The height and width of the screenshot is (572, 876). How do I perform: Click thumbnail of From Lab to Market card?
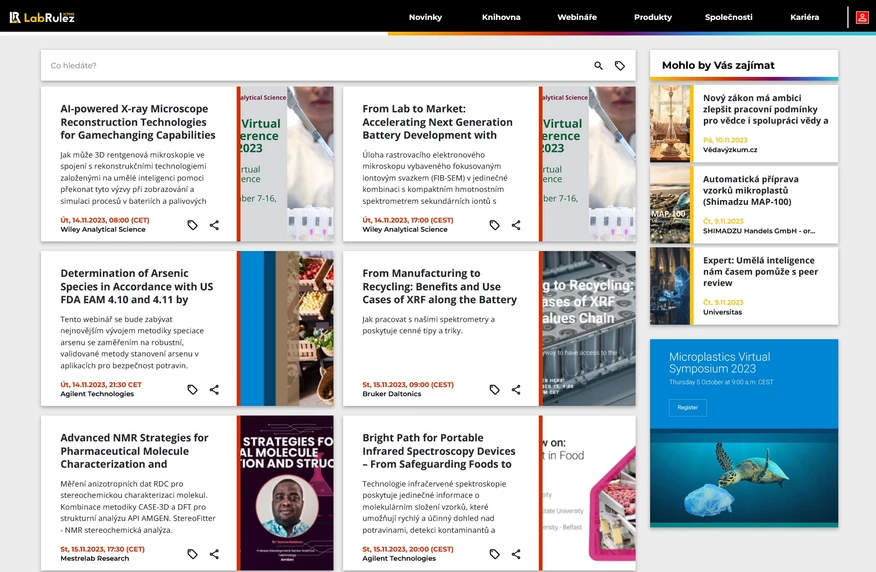point(589,164)
